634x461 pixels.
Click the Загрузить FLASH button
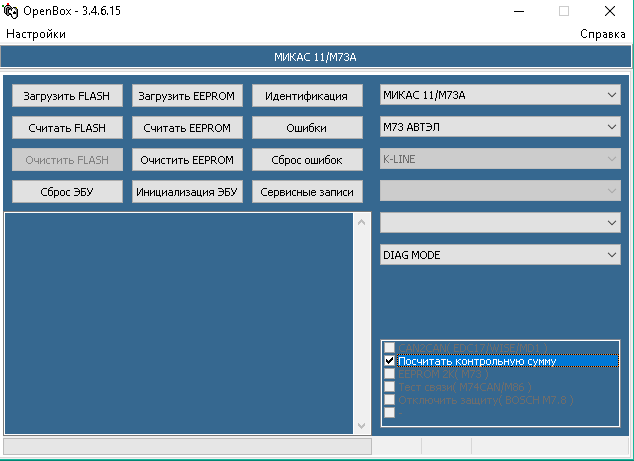pyautogui.click(x=68, y=96)
